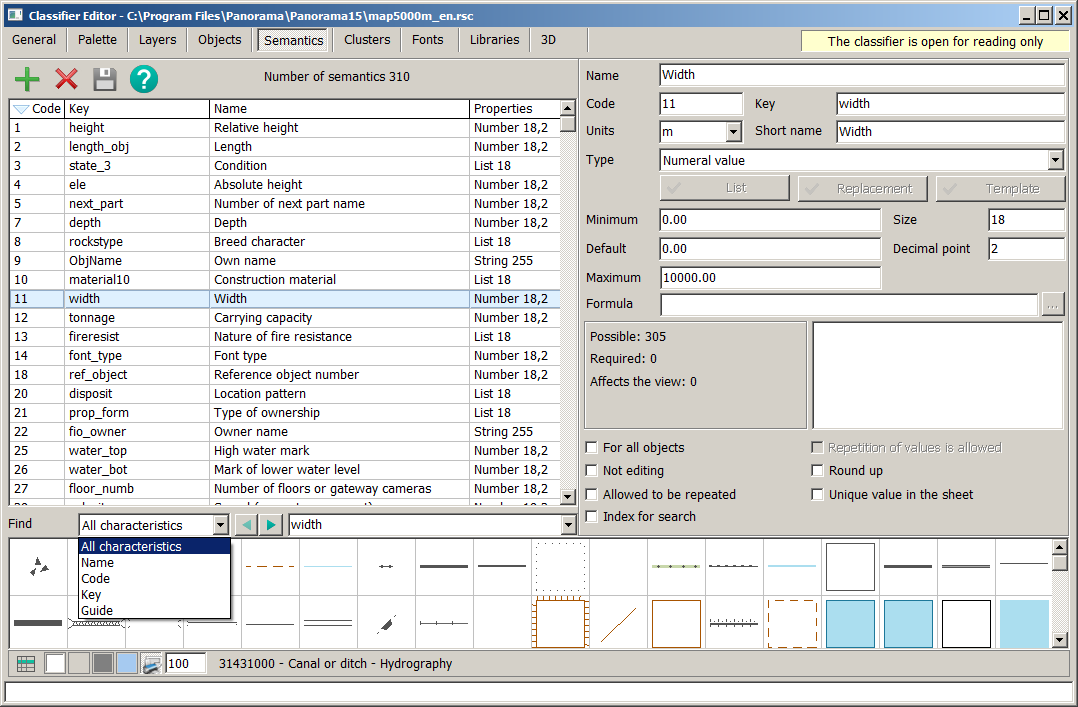Image resolution: width=1078 pixels, height=707 pixels.
Task: Select 'Key' in the Find filter list
Action: [90, 595]
